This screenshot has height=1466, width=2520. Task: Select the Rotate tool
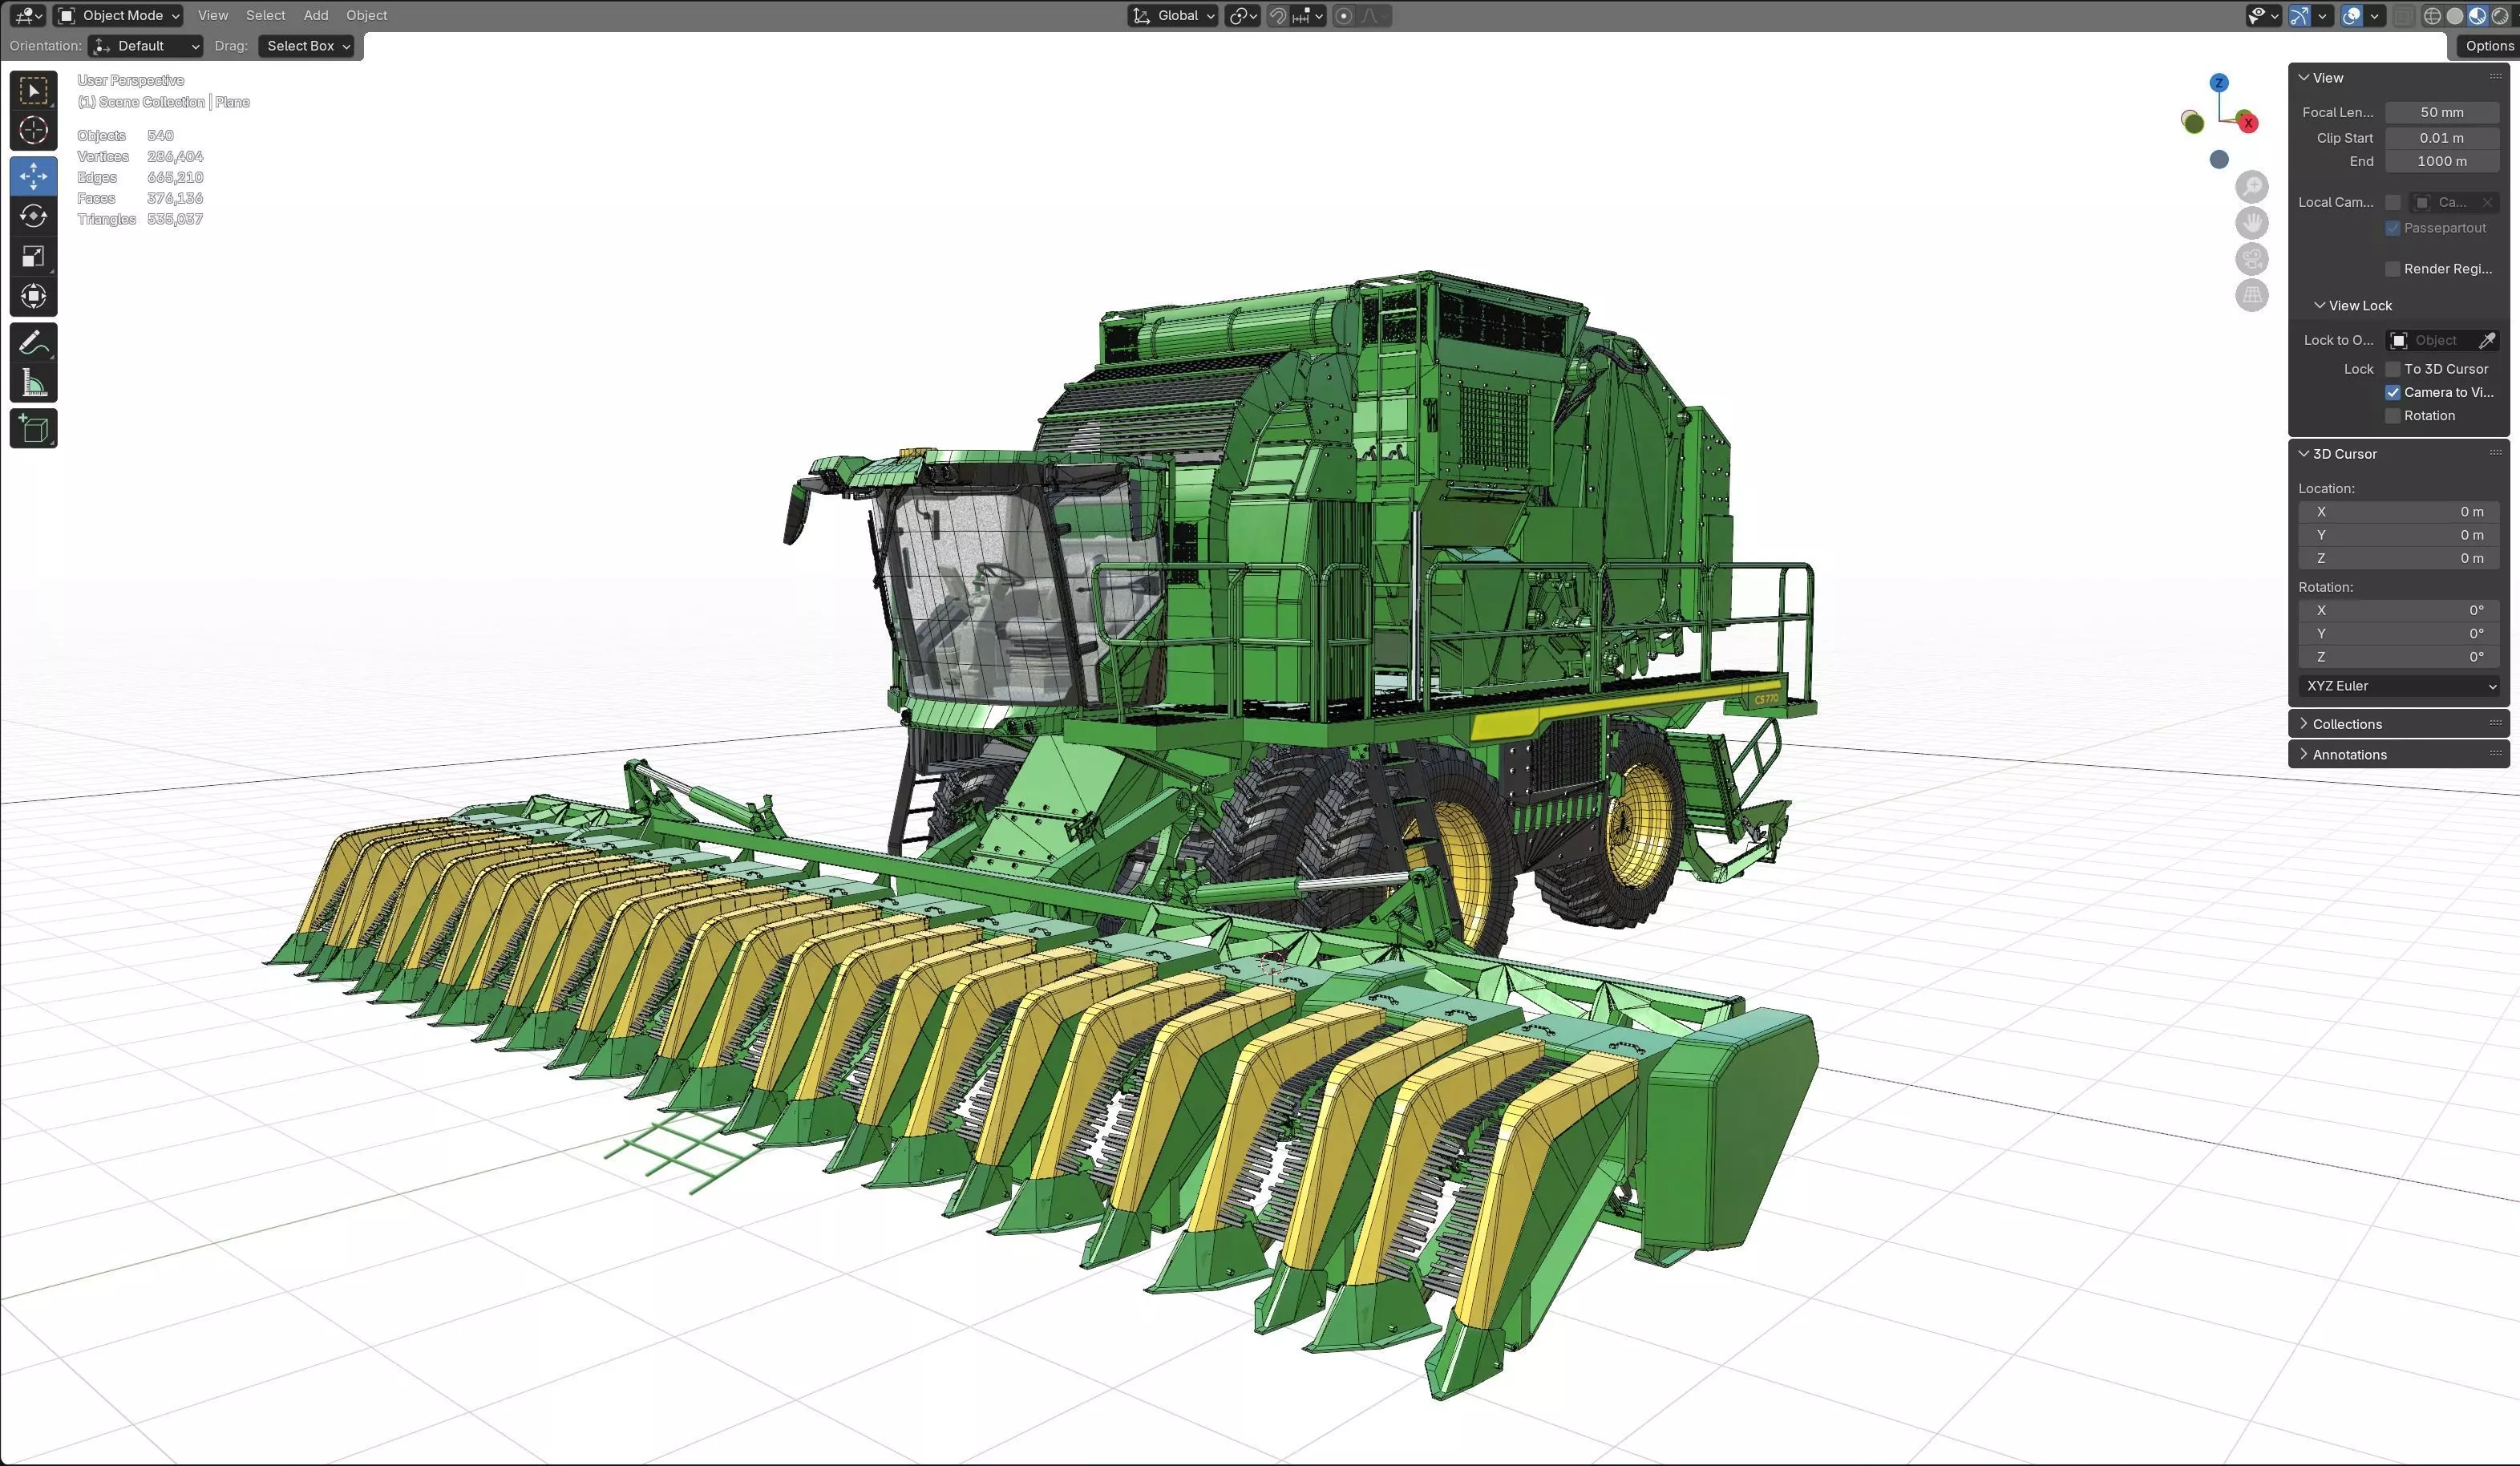point(33,216)
